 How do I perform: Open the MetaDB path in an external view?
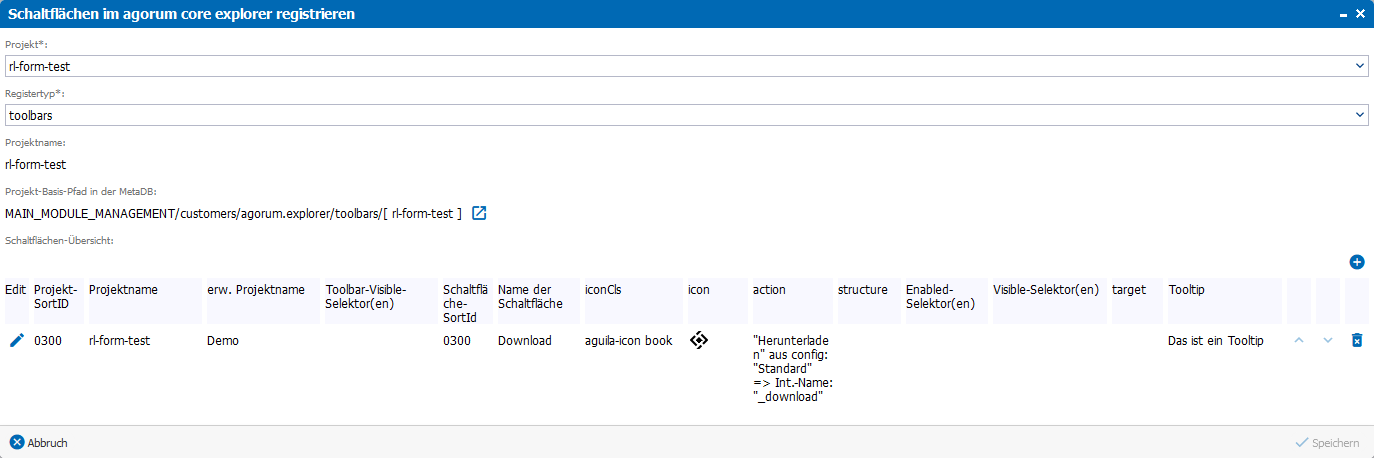pyautogui.click(x=479, y=213)
